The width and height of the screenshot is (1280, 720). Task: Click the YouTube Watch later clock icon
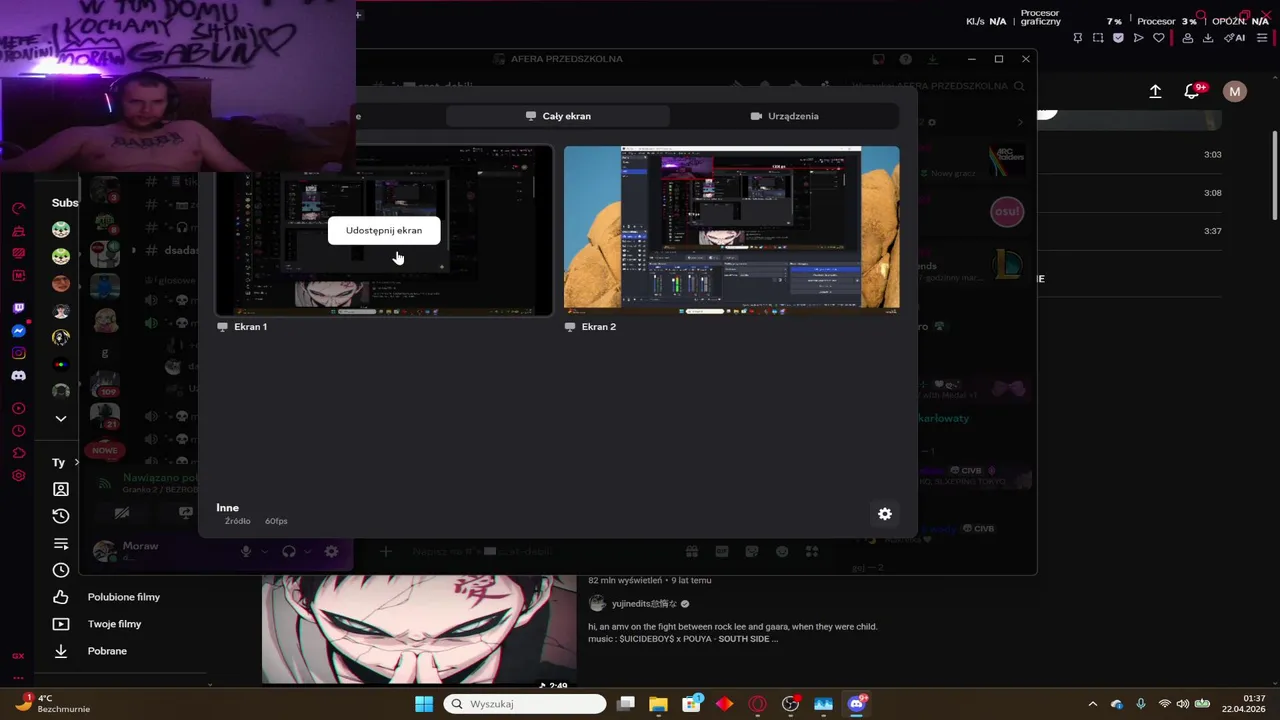point(61,570)
